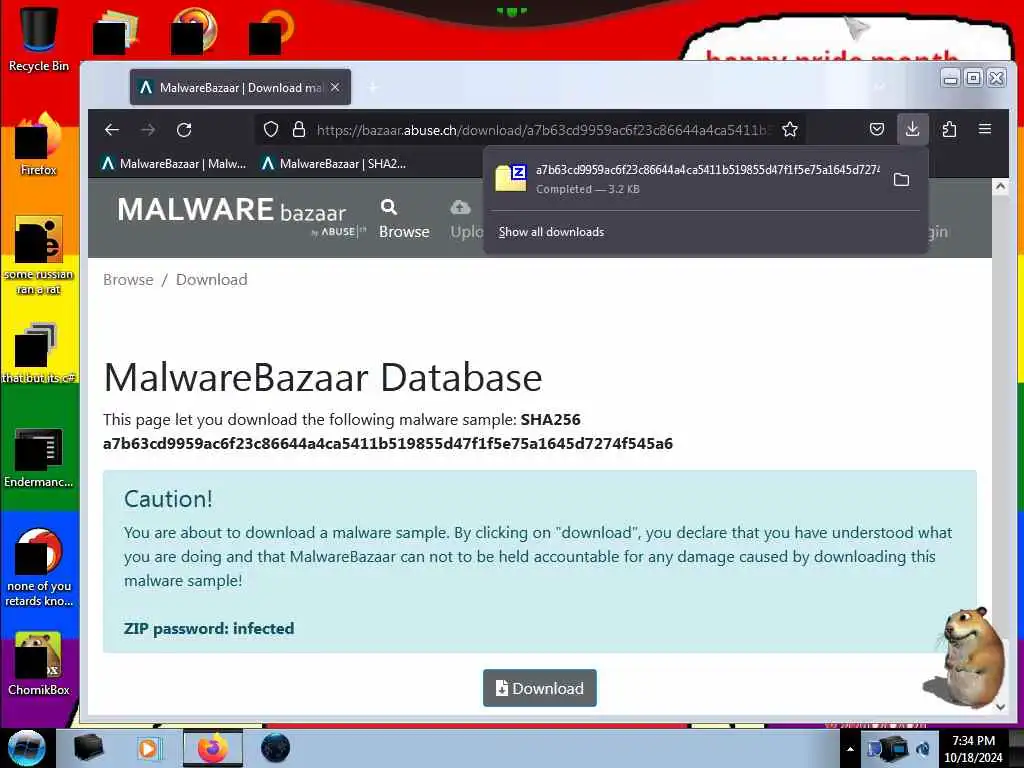Open the ChomikBox desktop icon
This screenshot has height=768, width=1024.
(39, 664)
